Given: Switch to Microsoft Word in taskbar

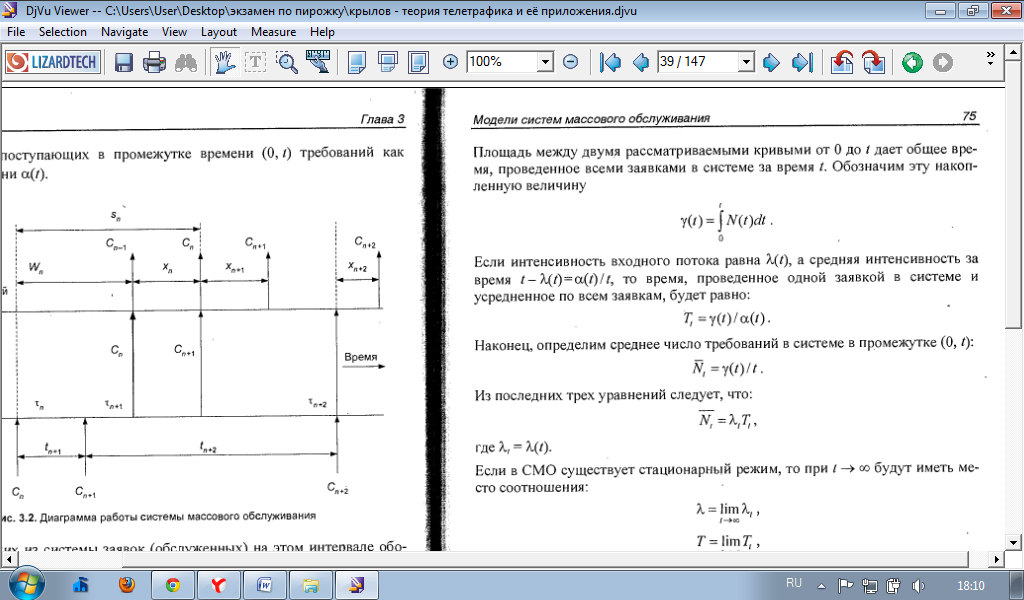Looking at the screenshot, I should (x=264, y=585).
